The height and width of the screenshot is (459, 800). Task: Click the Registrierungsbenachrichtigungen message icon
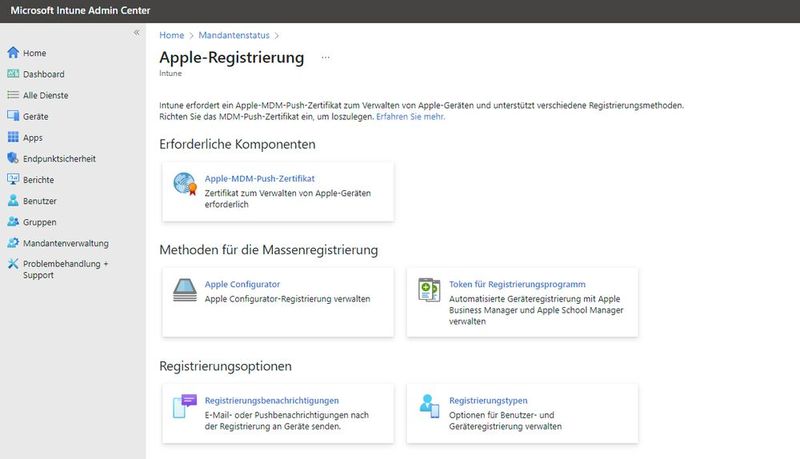point(185,406)
